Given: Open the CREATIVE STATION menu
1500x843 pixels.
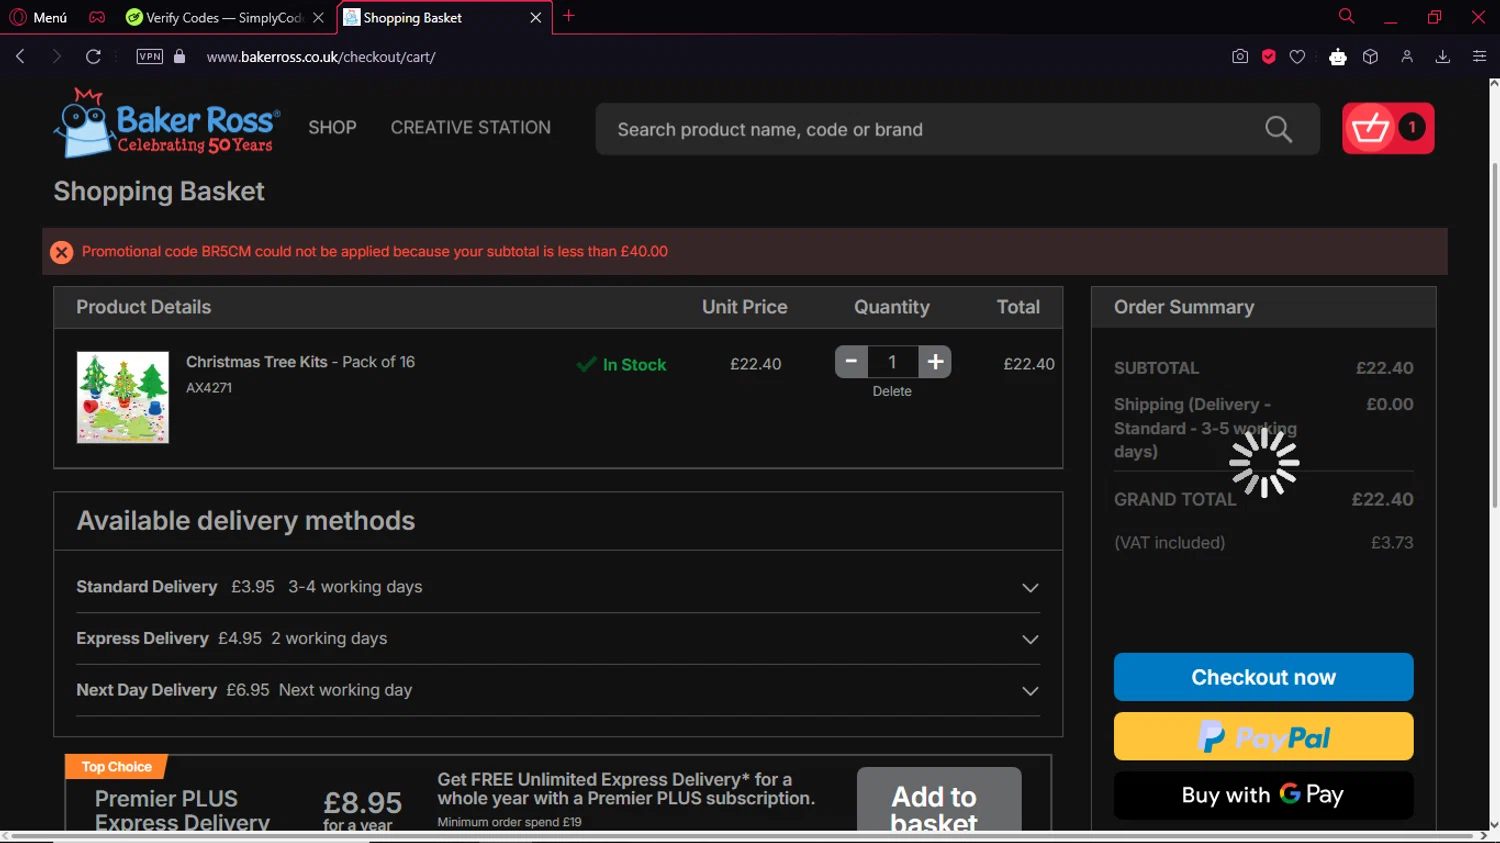Looking at the screenshot, I should click(x=471, y=128).
